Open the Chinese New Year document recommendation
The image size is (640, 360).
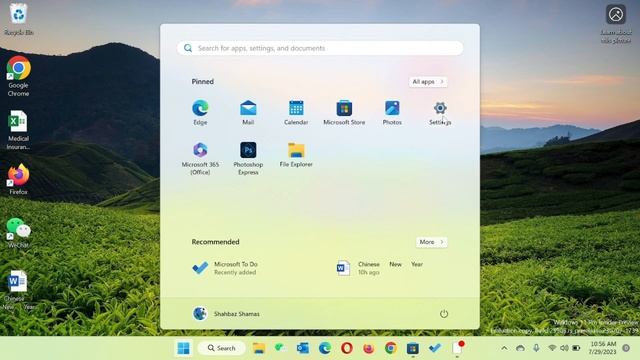pyautogui.click(x=380, y=268)
